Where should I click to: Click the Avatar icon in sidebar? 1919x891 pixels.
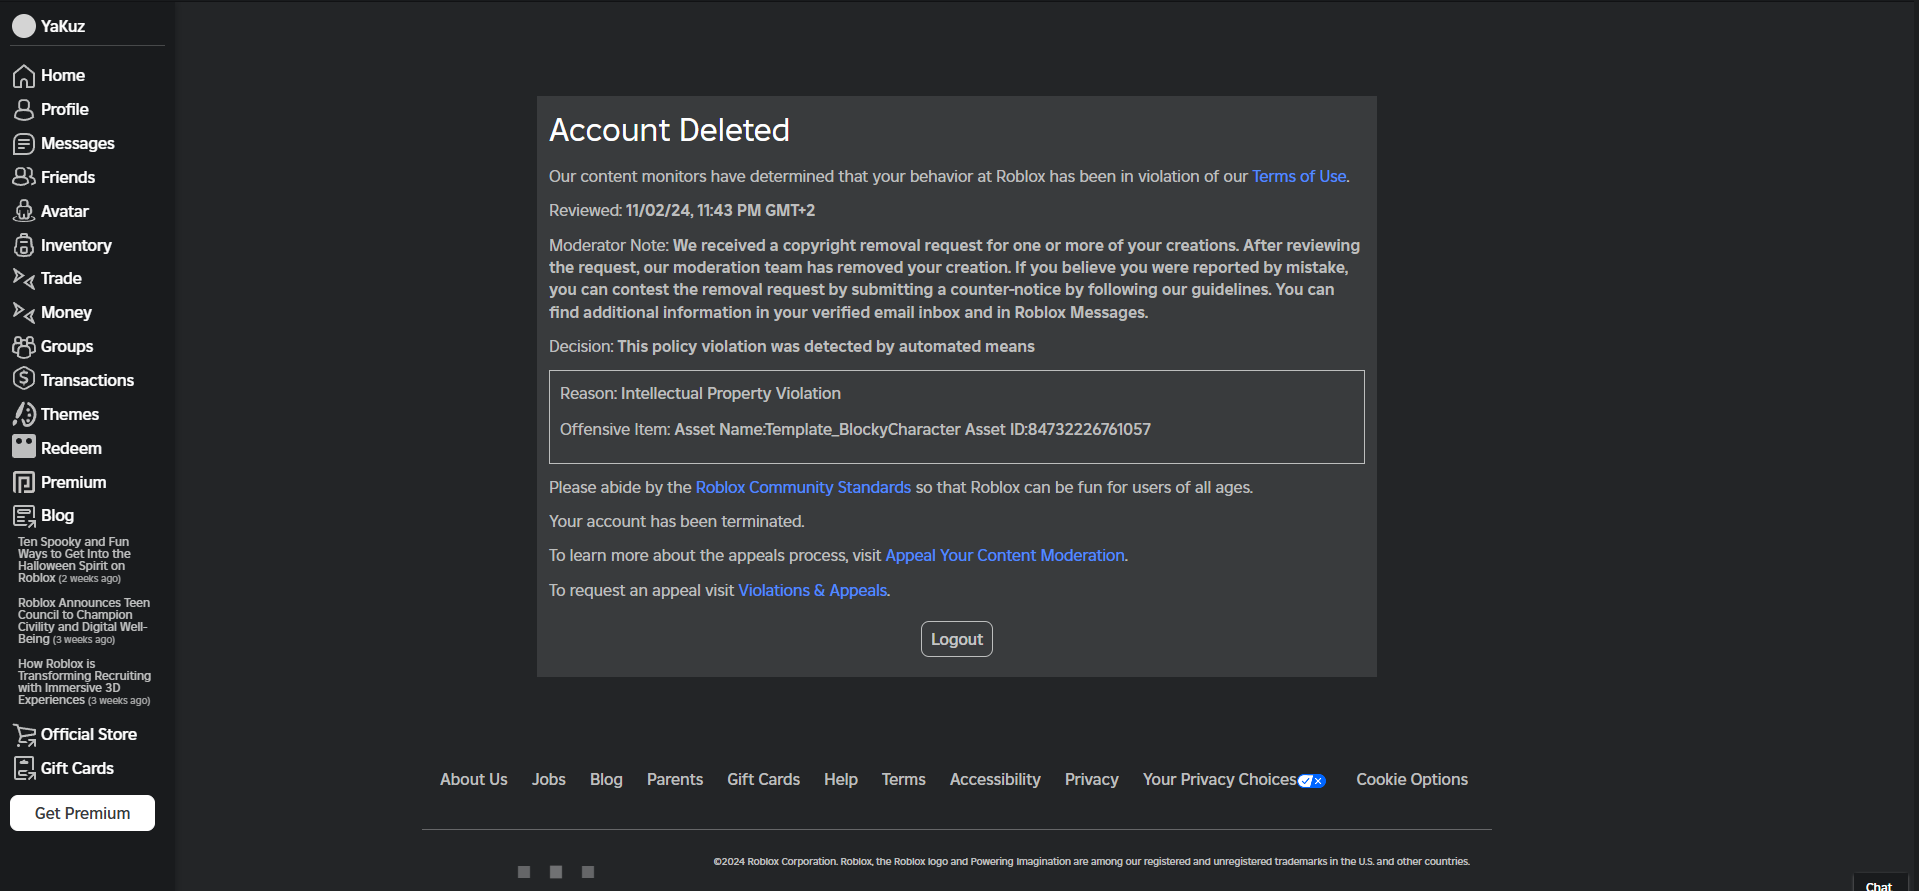point(24,212)
